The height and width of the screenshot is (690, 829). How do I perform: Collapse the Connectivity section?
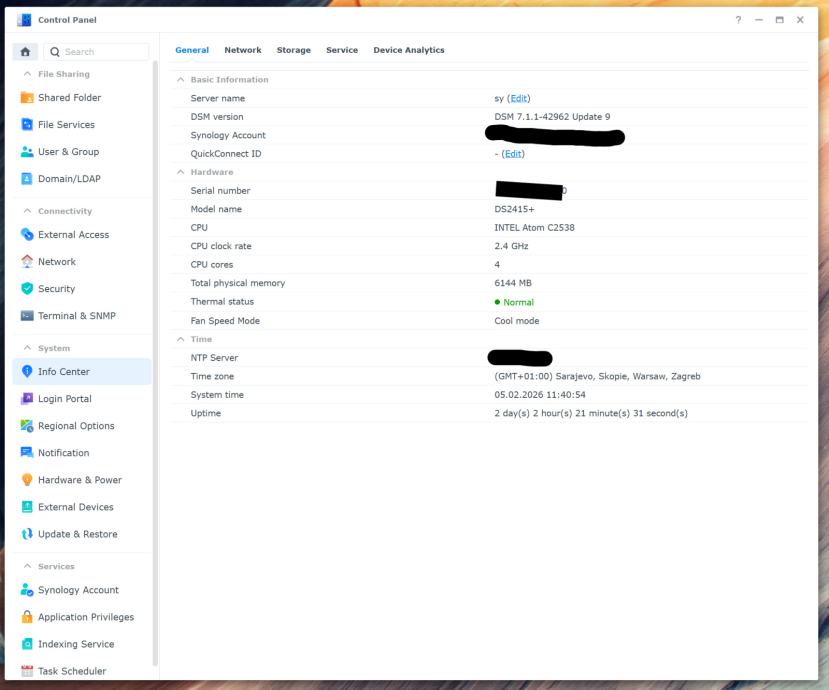[27, 211]
